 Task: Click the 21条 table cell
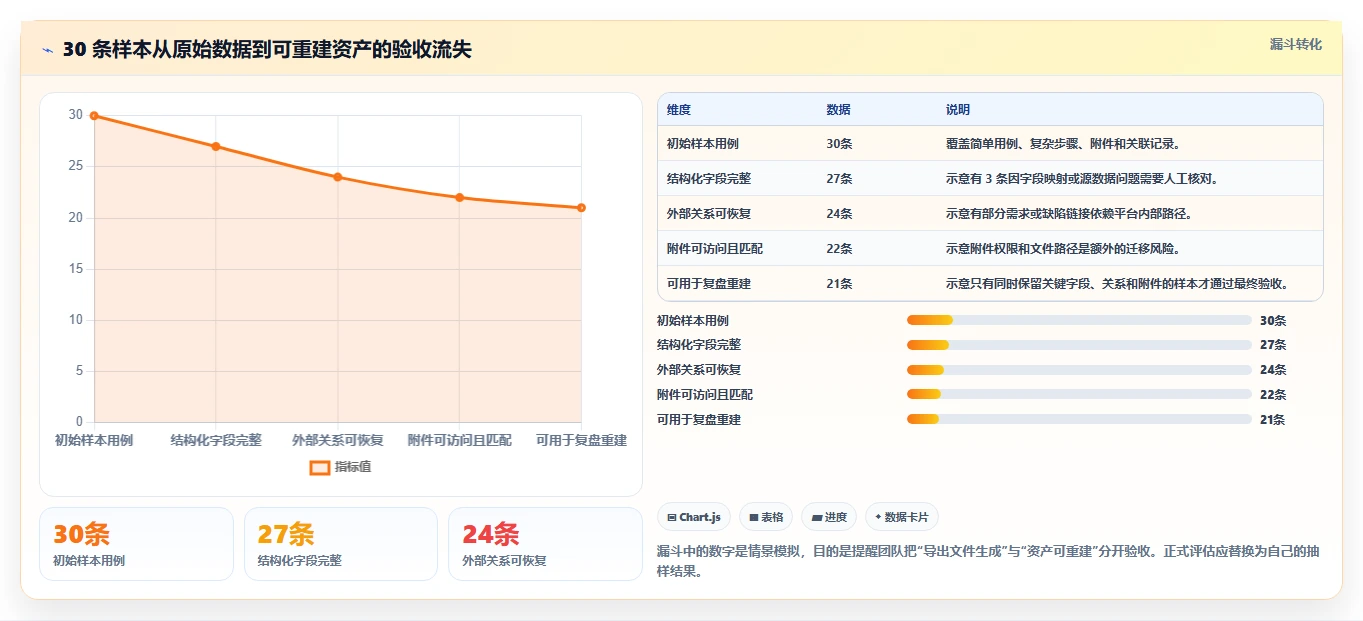(876, 283)
